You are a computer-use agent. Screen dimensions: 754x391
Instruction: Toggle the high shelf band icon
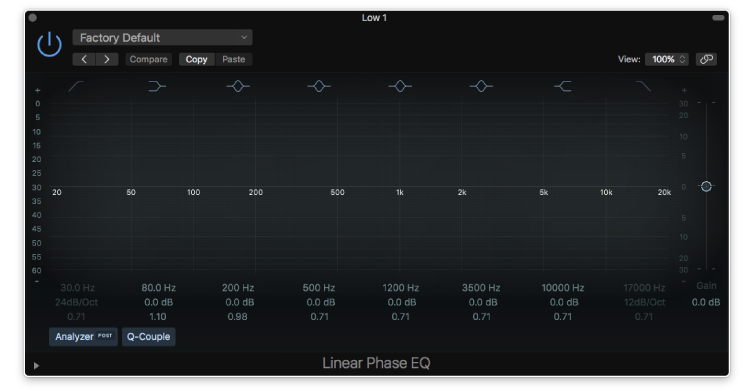(x=563, y=86)
